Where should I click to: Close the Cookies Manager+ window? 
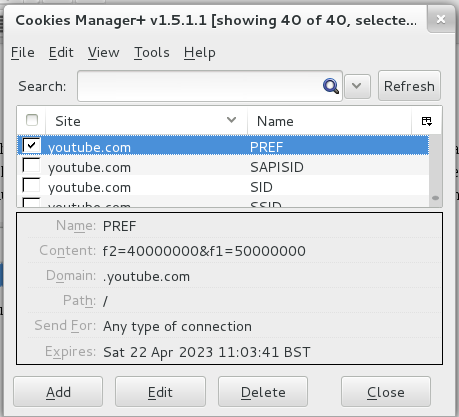(x=441, y=19)
